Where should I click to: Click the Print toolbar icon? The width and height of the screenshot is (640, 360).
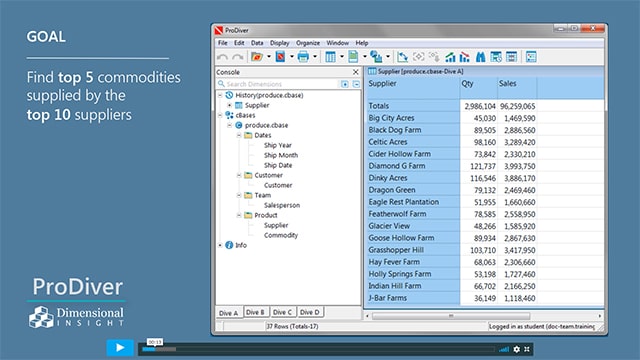303,57
